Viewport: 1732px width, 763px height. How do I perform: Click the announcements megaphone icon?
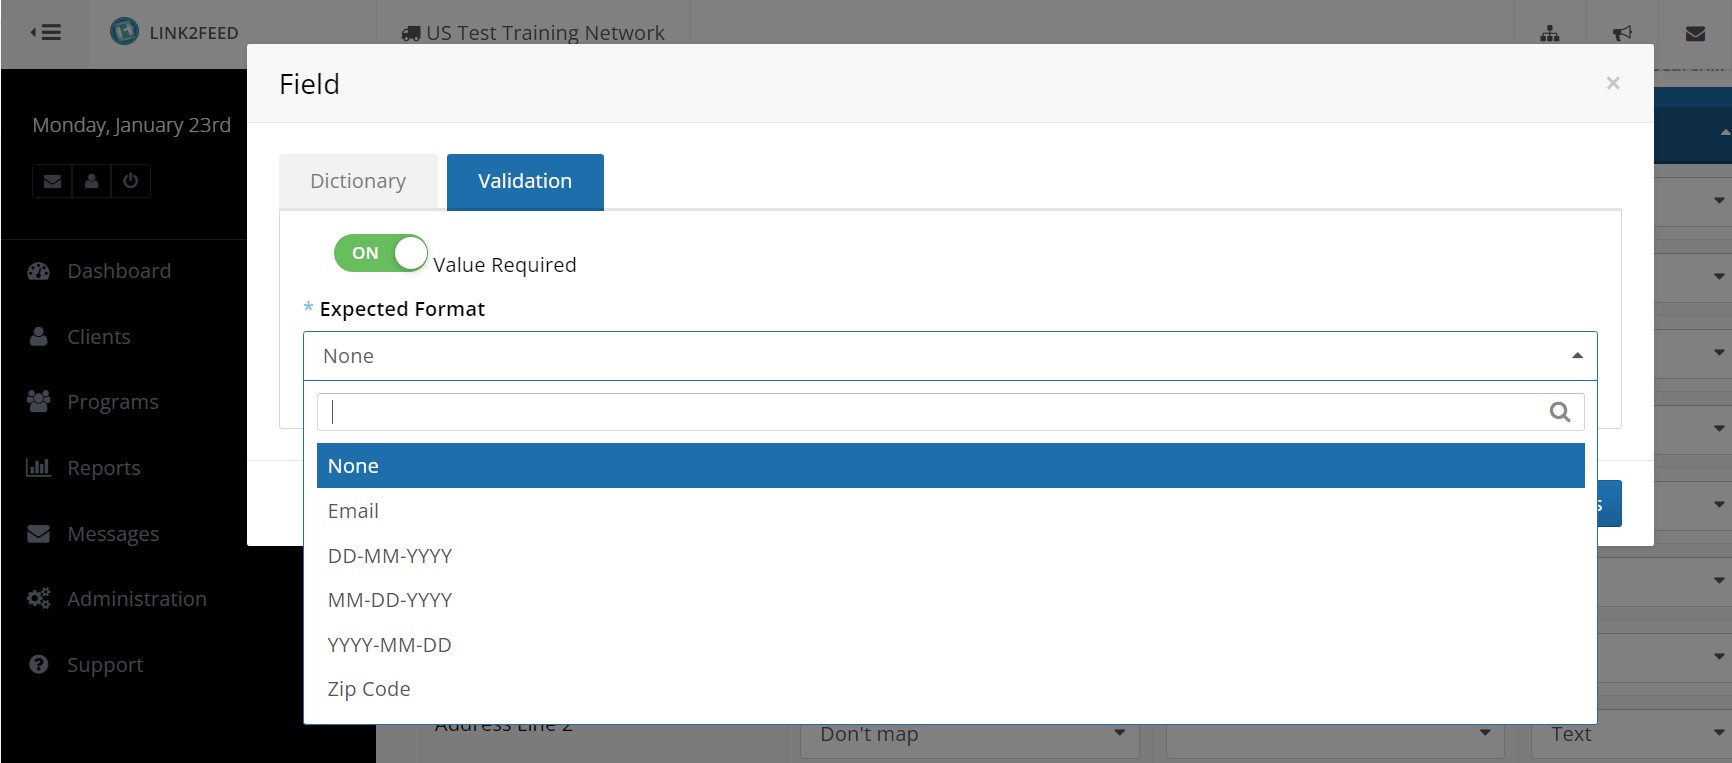pyautogui.click(x=1622, y=34)
